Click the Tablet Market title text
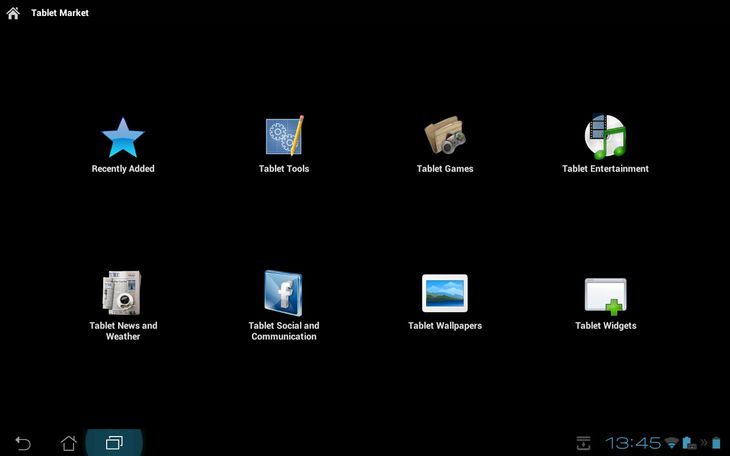The image size is (730, 456). pos(60,13)
